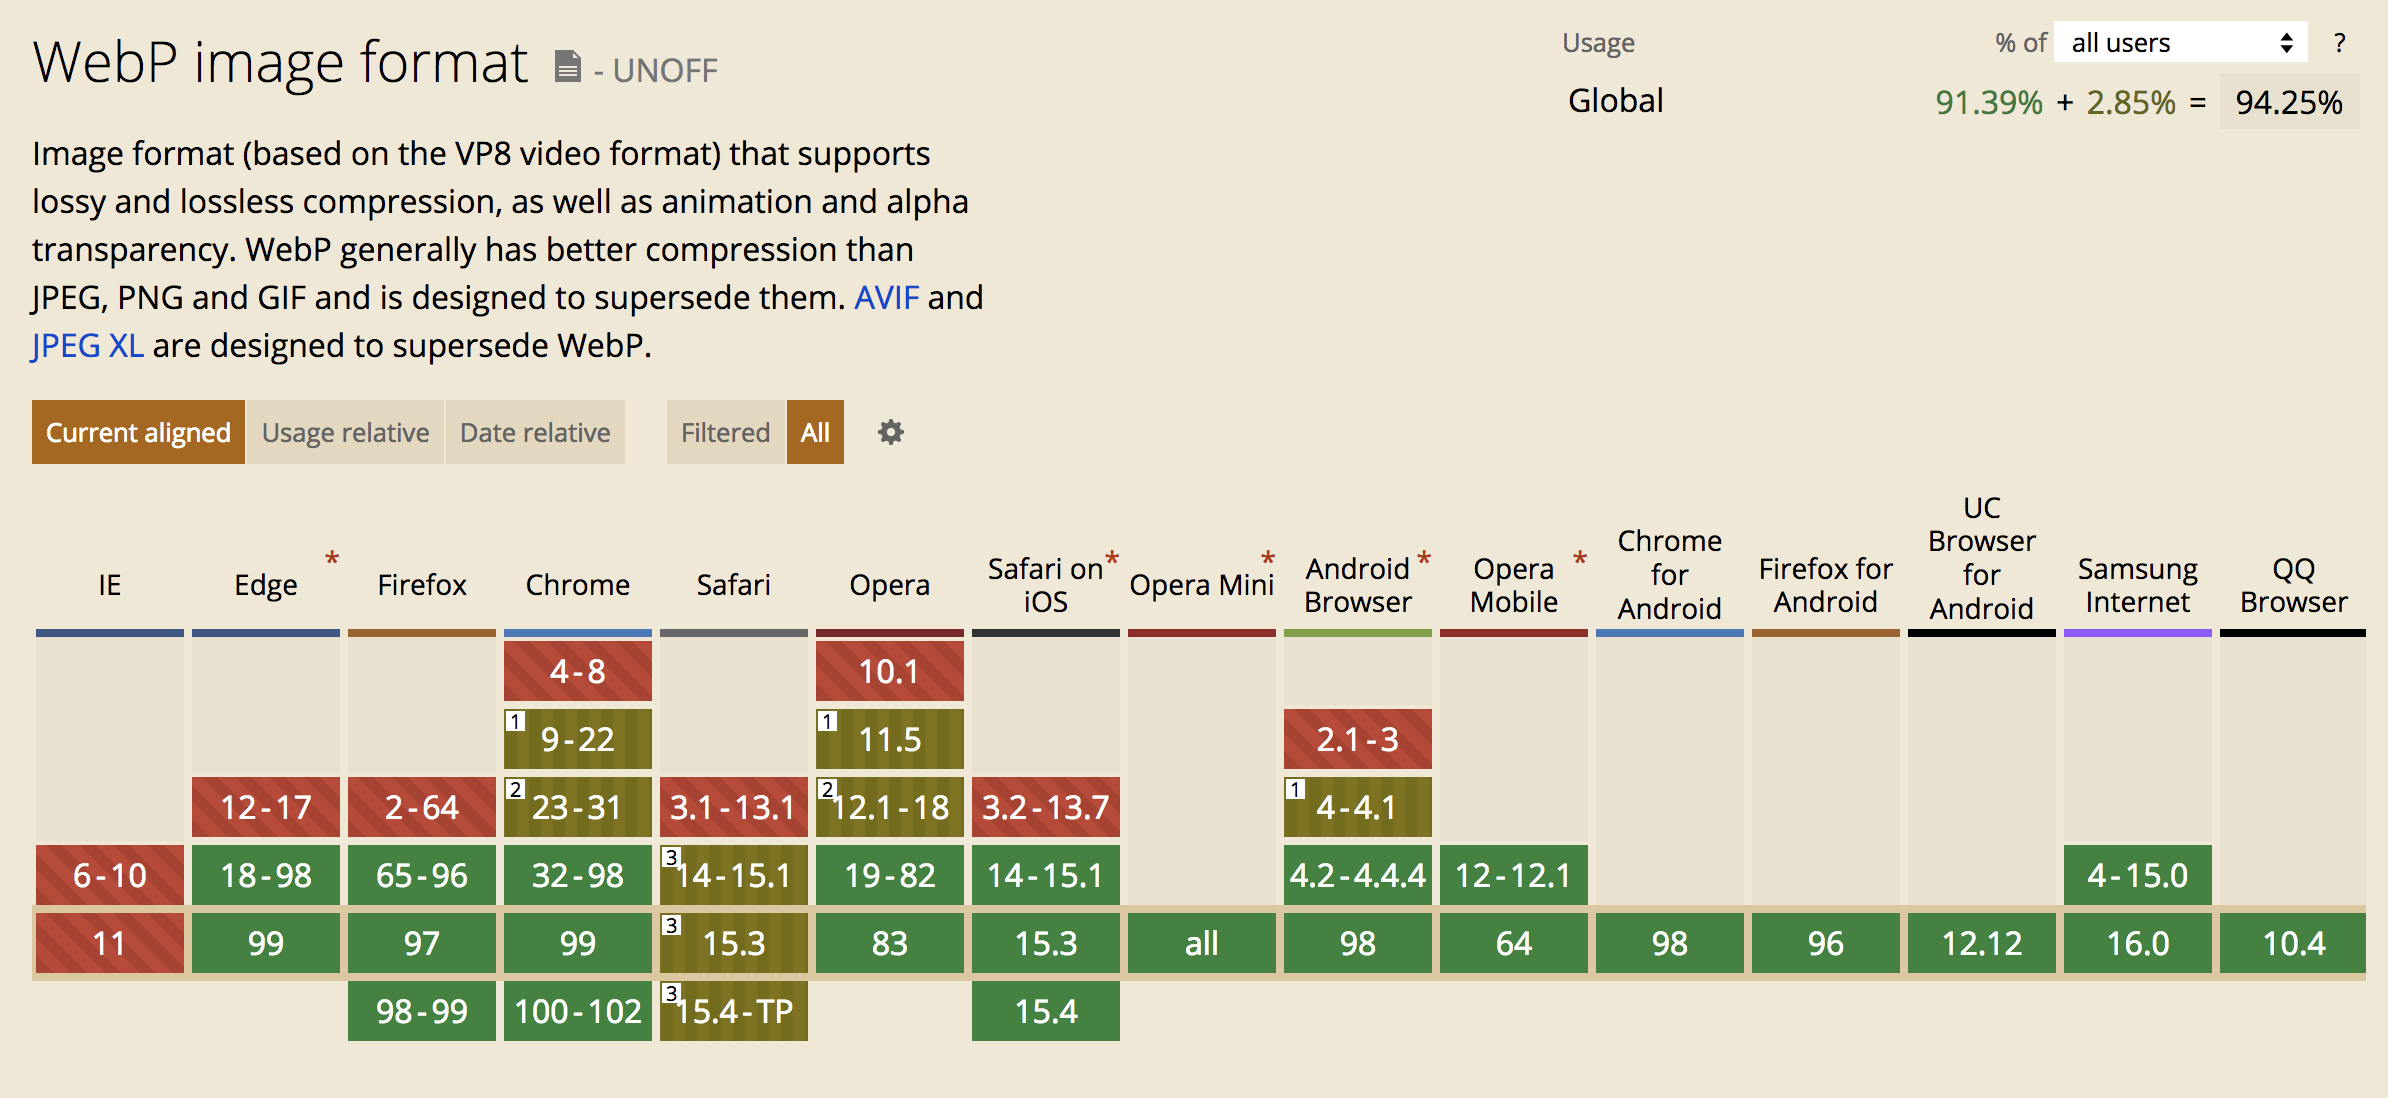Click the asterisk next to Edge

[332, 558]
